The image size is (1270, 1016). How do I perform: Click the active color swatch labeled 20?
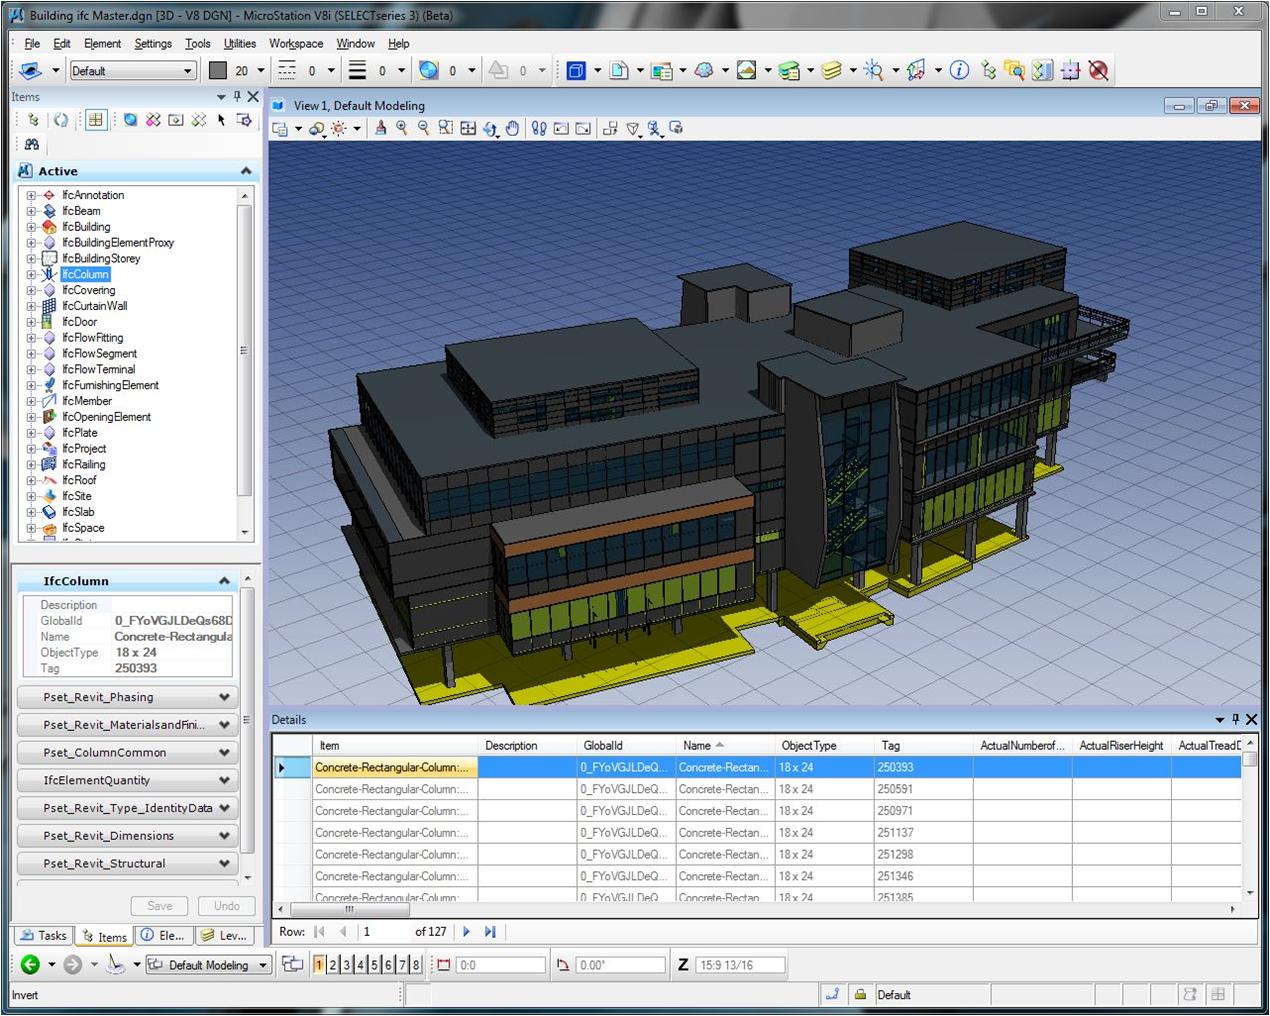tap(218, 71)
